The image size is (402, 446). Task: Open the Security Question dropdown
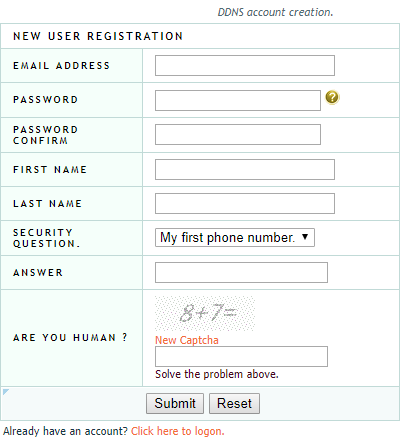click(235, 237)
